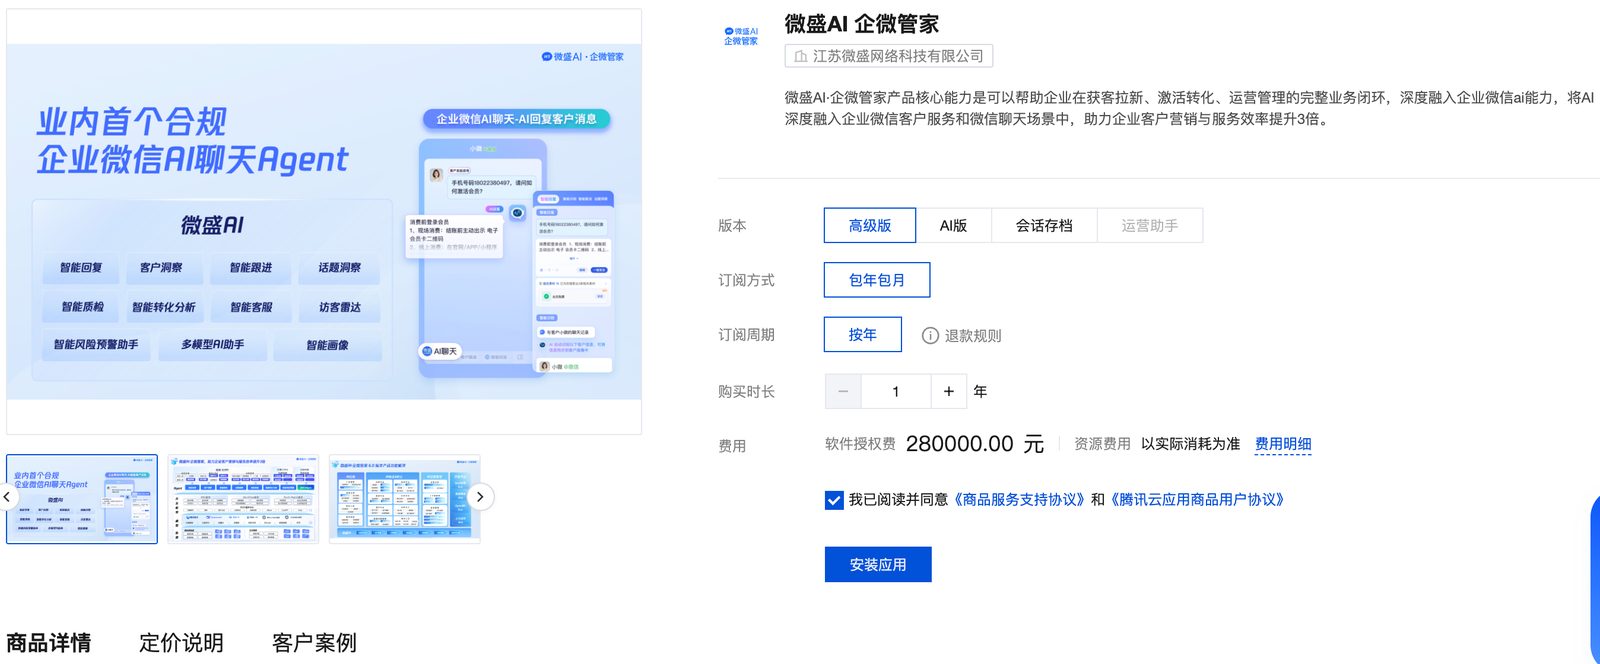Select the third product thumbnail
The image size is (1600, 664).
[405, 499]
